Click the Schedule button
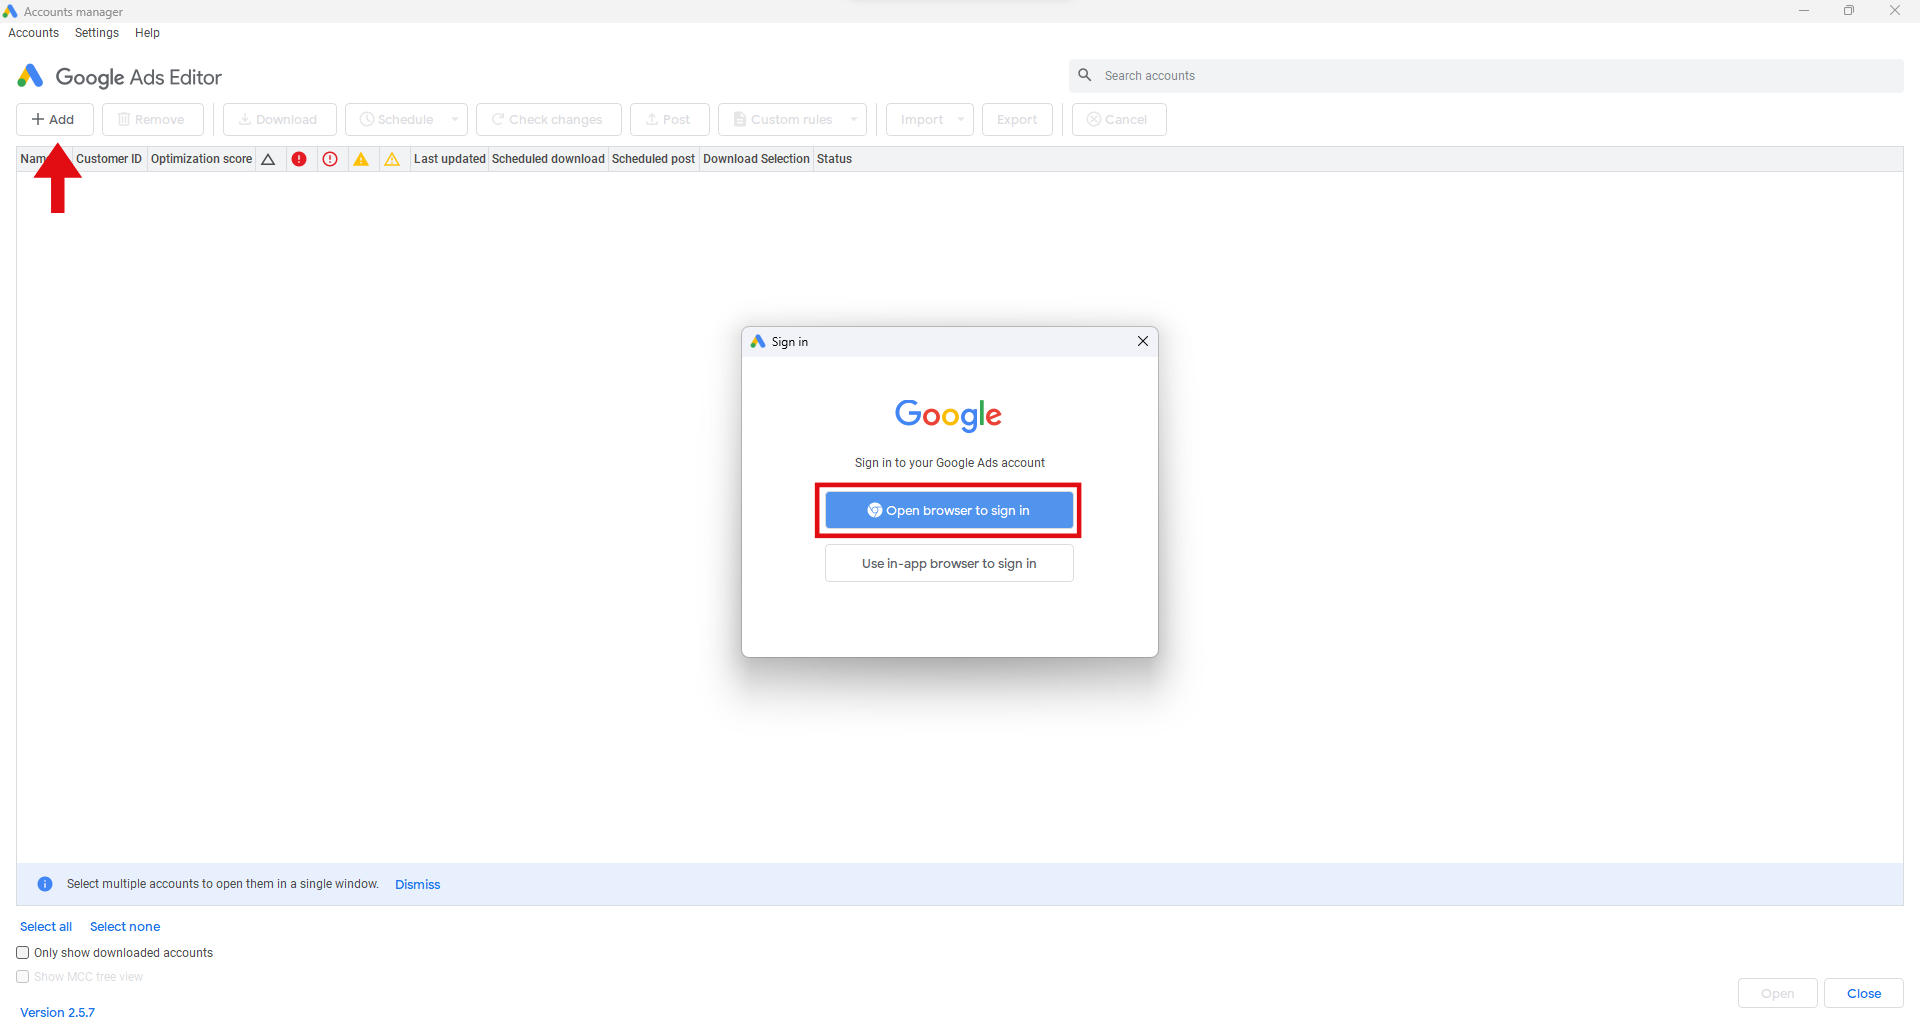 (x=396, y=119)
